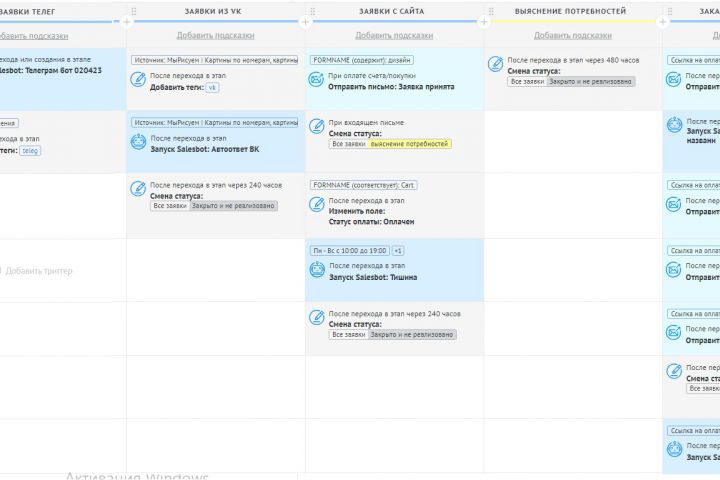Click robot icon beside "Запуск Sa... названи" trigger
720x480 pixels.
coord(674,125)
